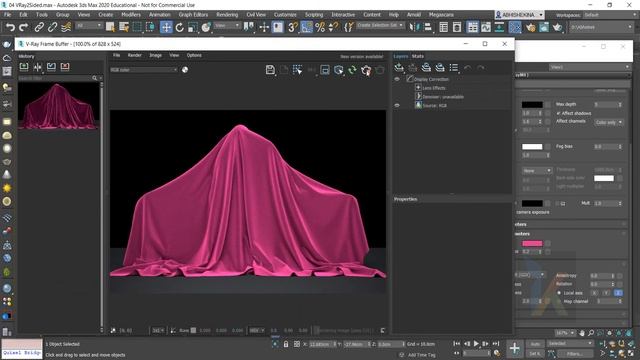
Task: Open the RGB color channel dropdown
Action: pos(144,70)
